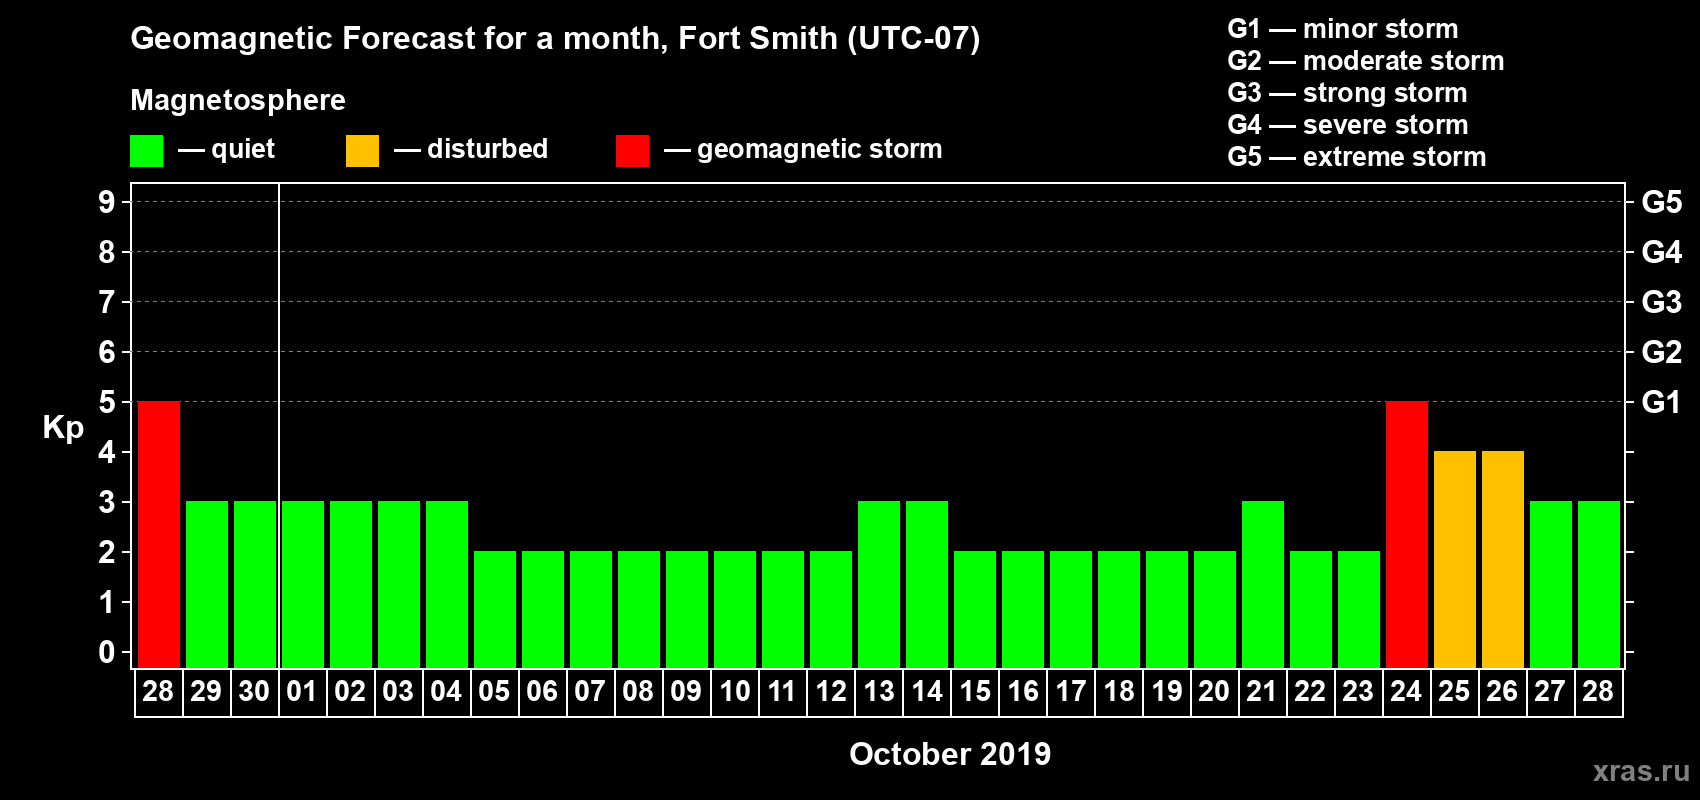Click the Kp value 7 on the y-axis
The height and width of the screenshot is (800, 1700).
[107, 302]
